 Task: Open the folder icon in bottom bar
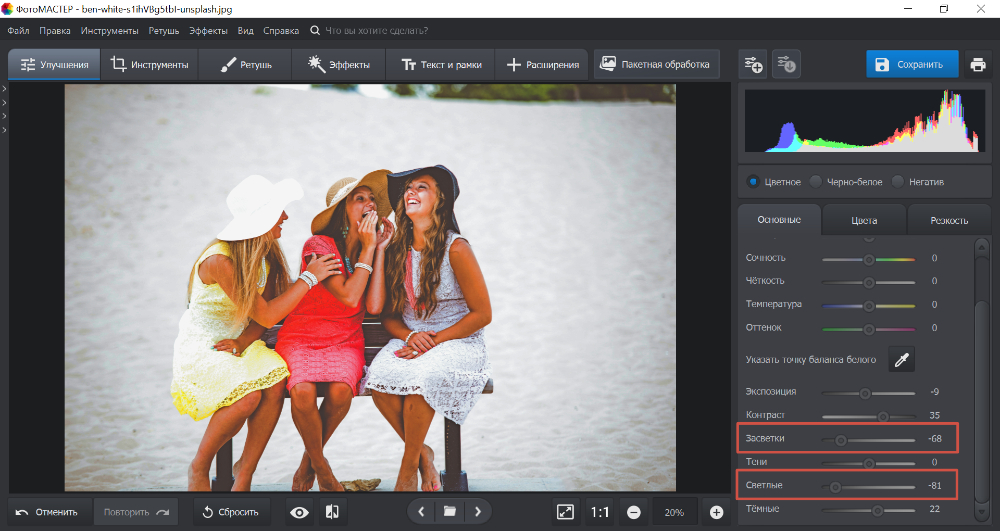[x=450, y=512]
